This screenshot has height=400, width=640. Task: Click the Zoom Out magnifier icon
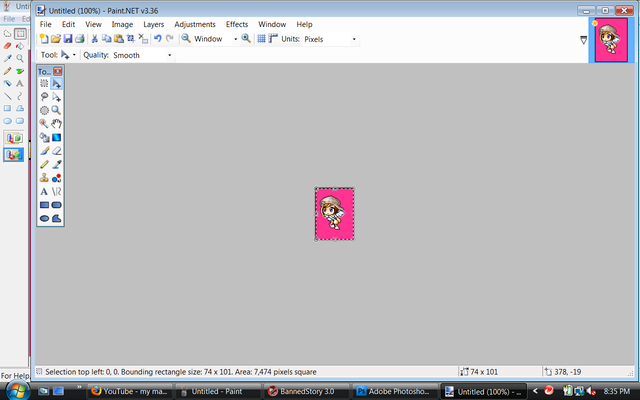pyautogui.click(x=186, y=39)
